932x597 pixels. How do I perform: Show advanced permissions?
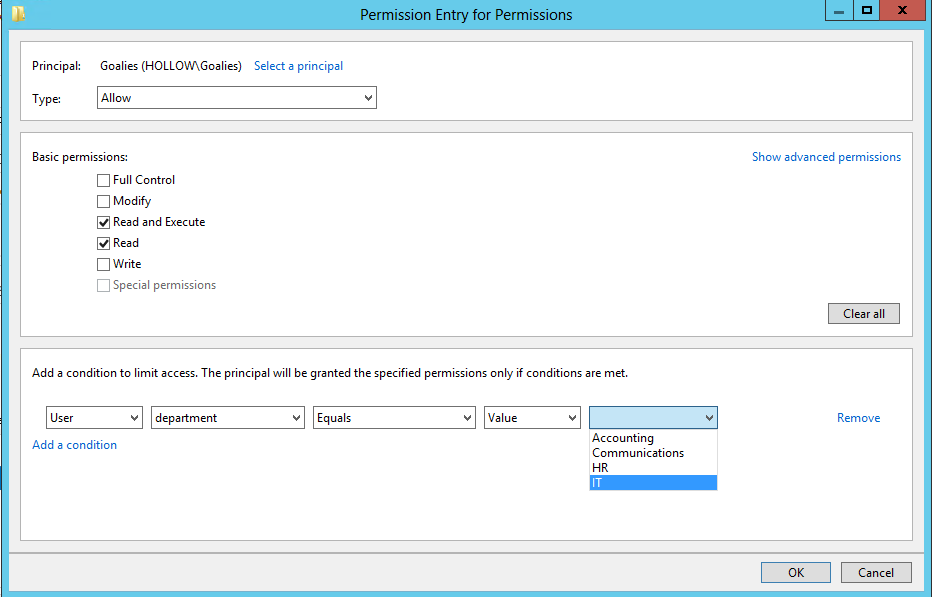(826, 157)
